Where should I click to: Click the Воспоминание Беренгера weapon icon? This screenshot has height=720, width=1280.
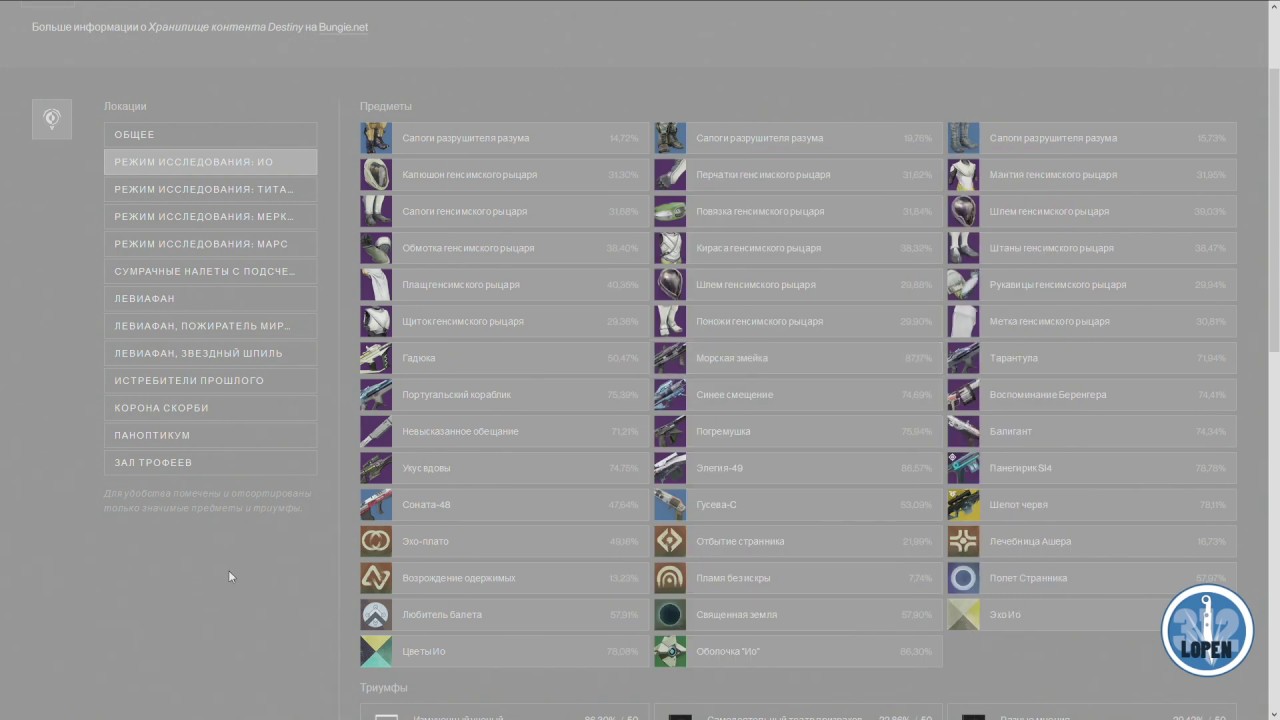(963, 395)
